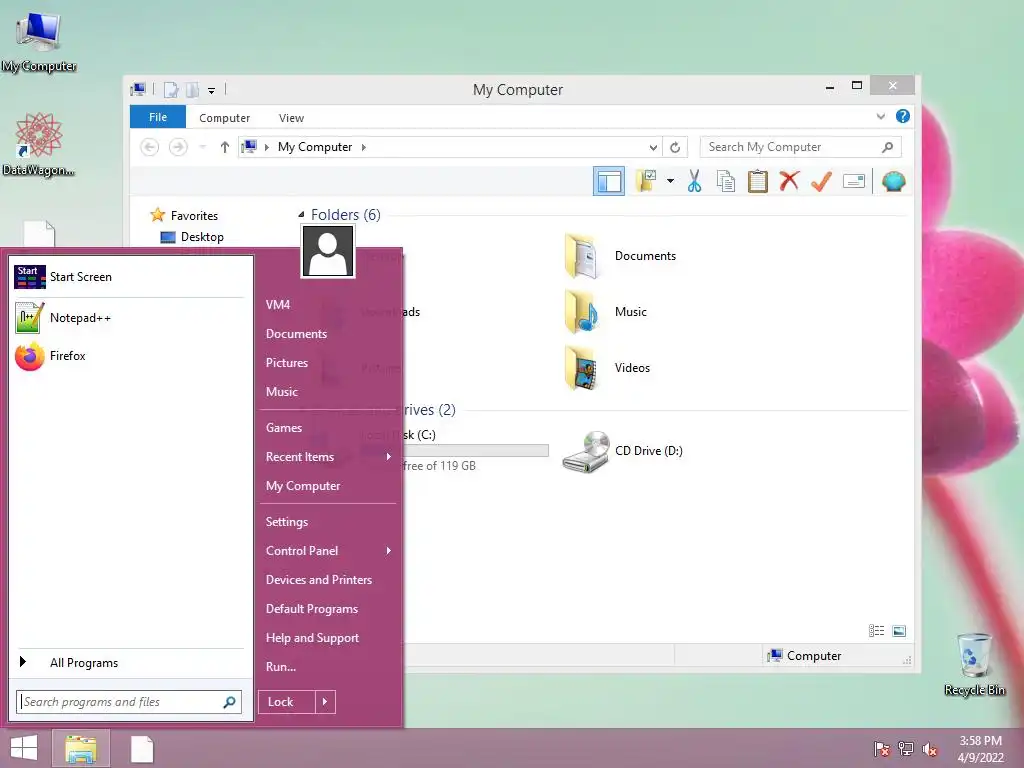1024x768 pixels.
Task: Click the Lock button
Action: pos(287,702)
